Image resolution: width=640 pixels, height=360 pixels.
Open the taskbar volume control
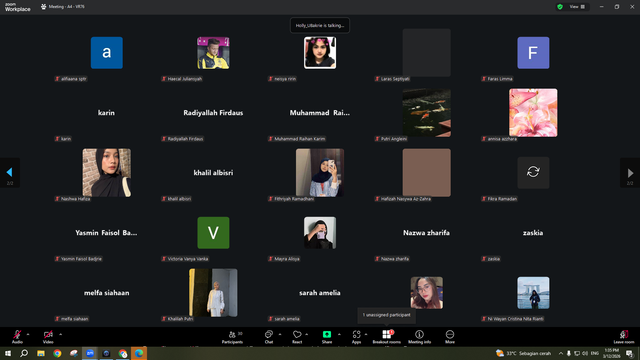pyautogui.click(x=585, y=353)
